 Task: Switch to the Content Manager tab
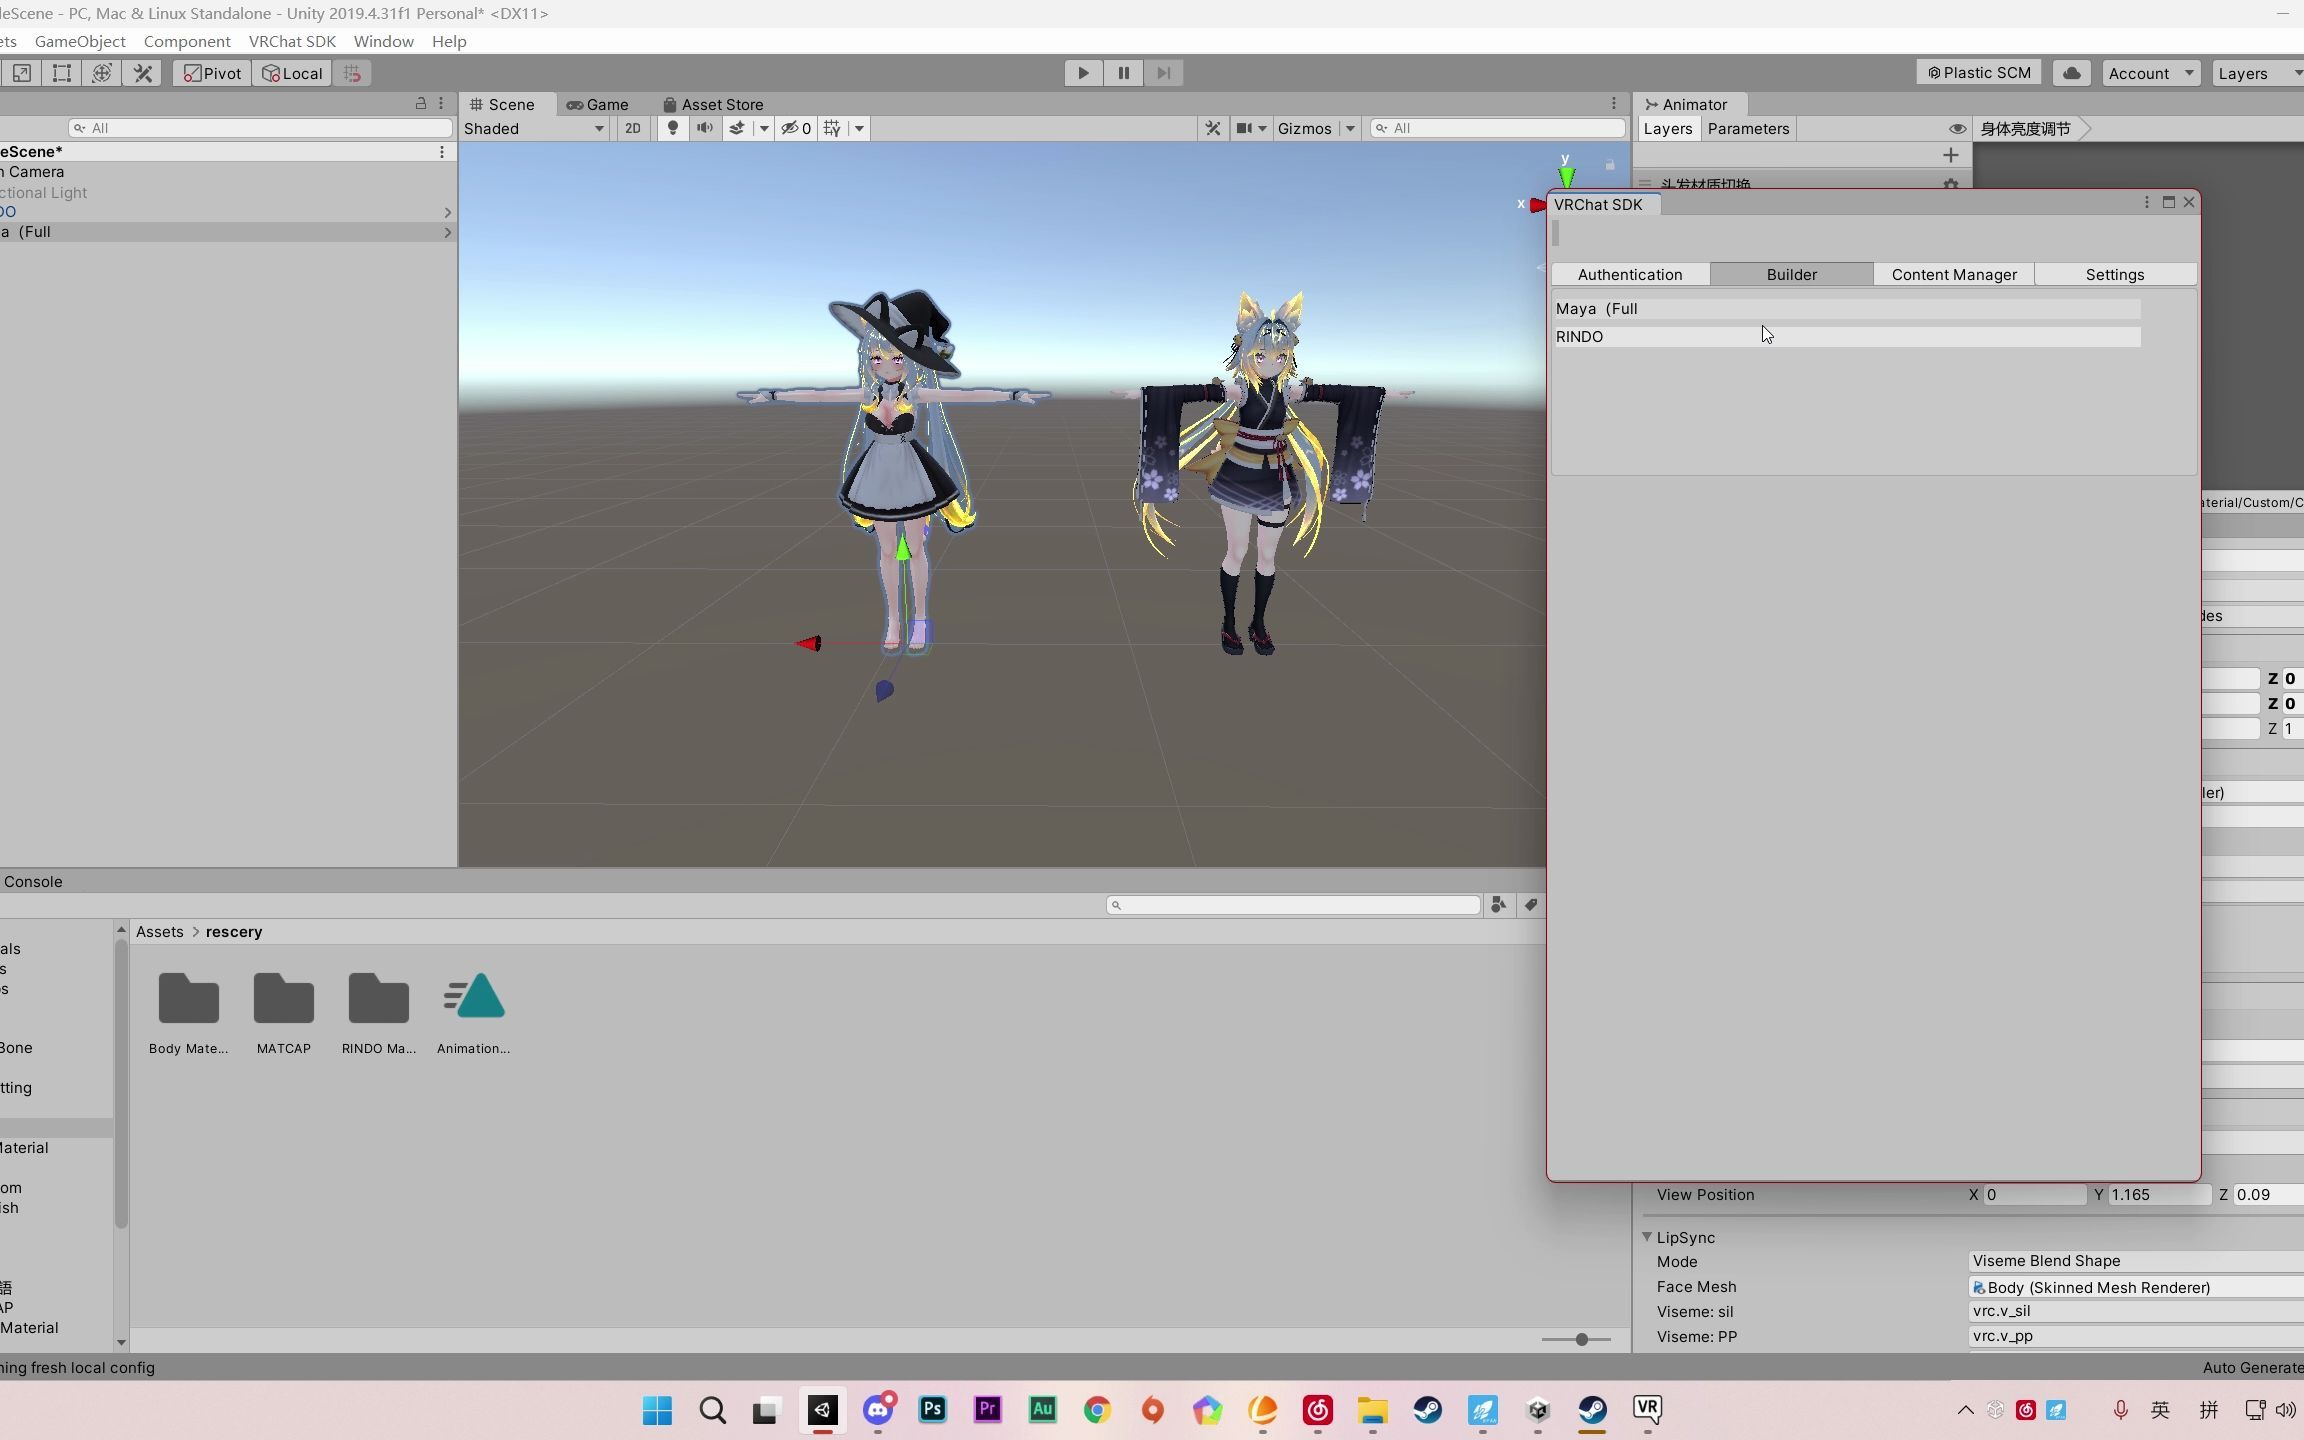[x=1952, y=274]
